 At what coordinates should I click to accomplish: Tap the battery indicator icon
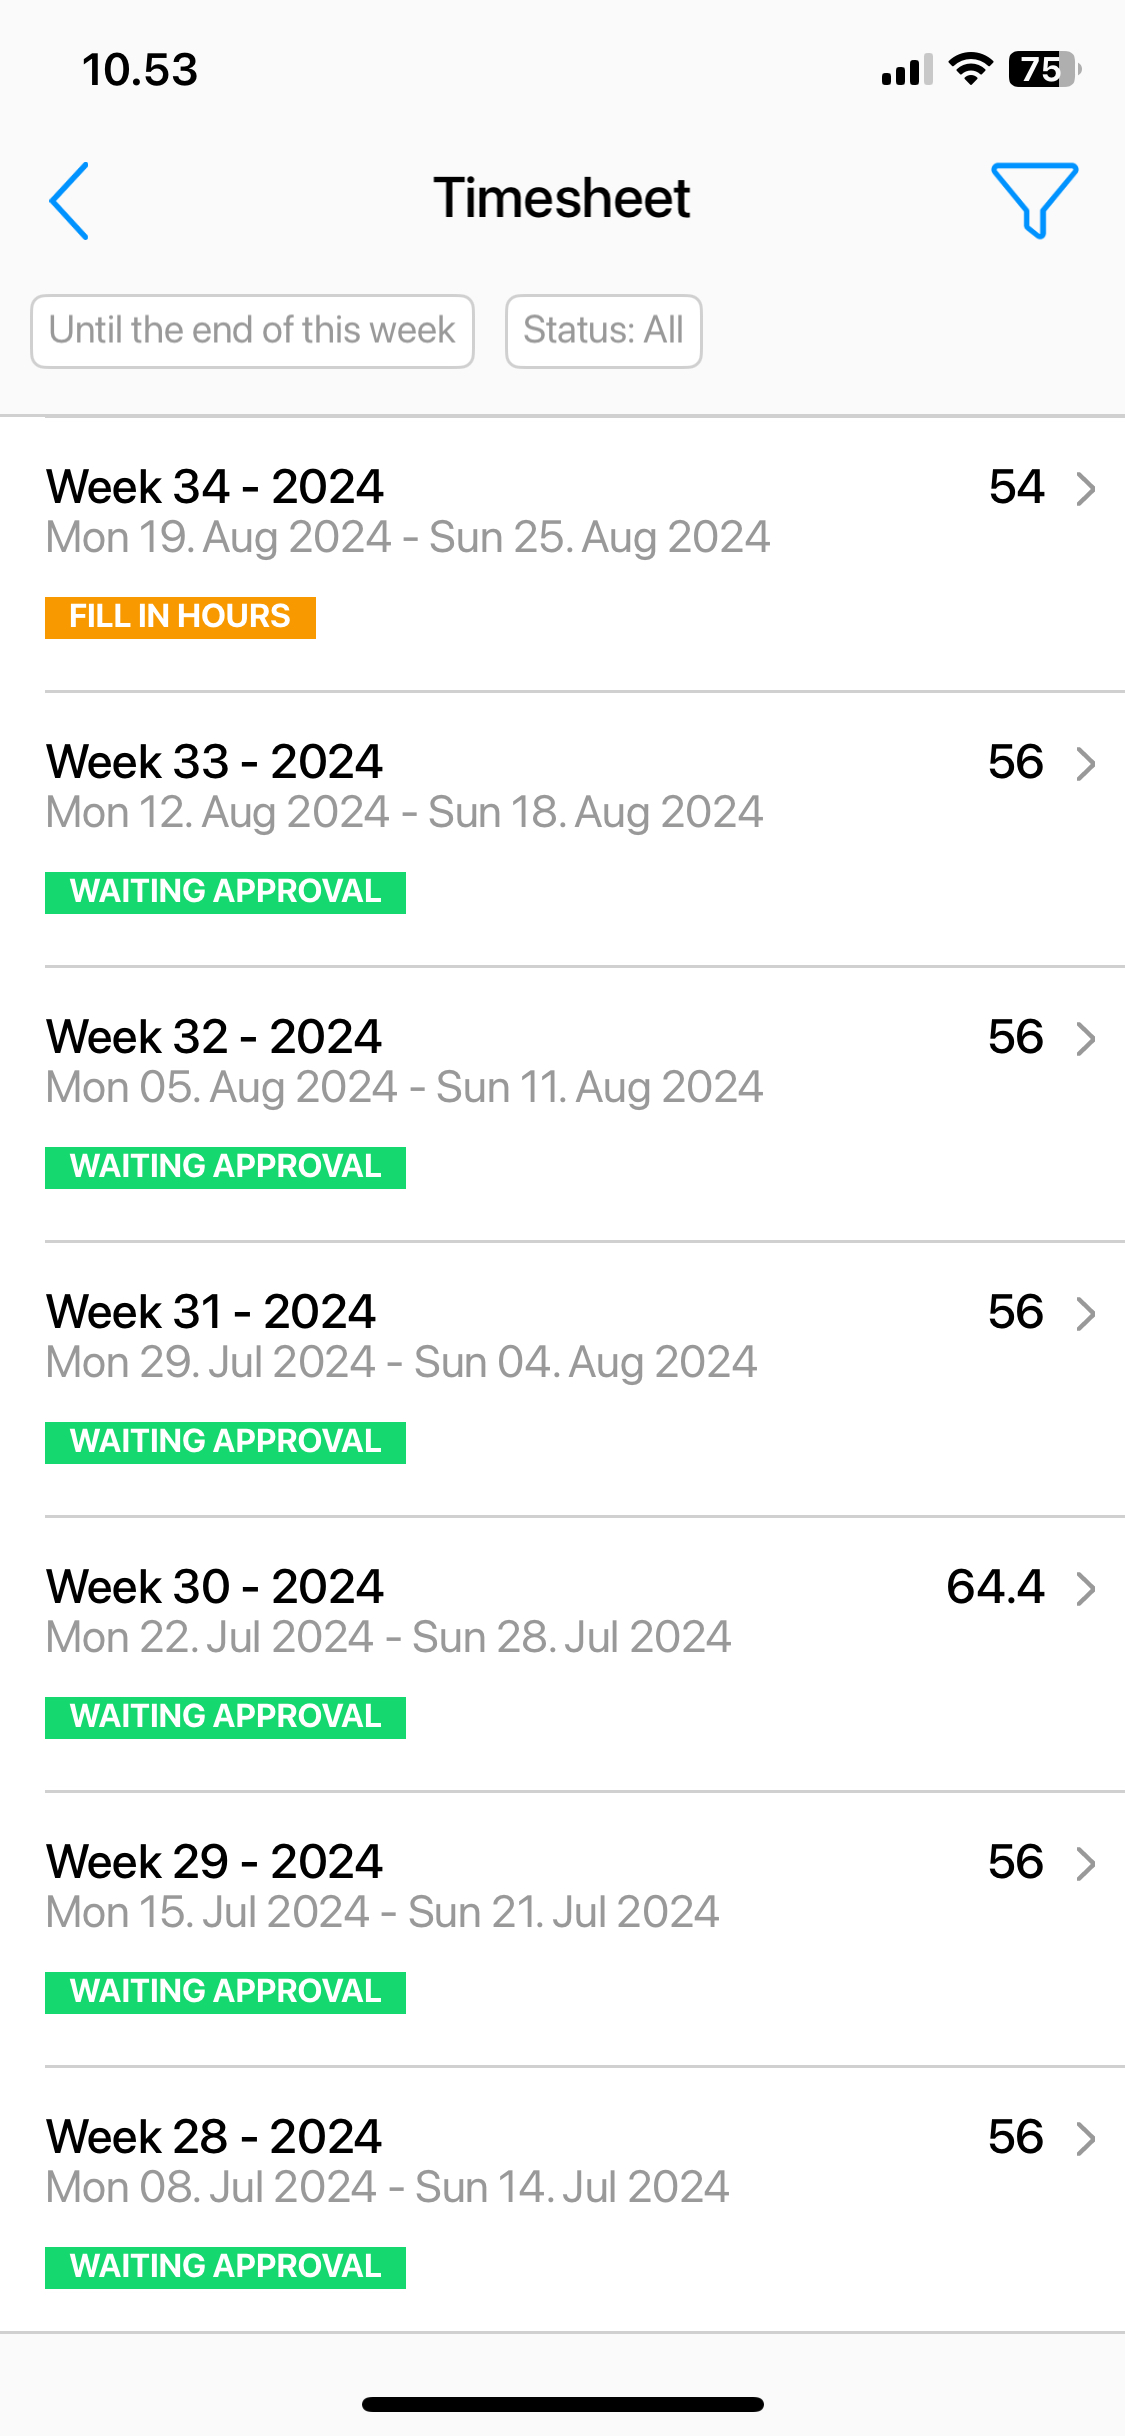[1044, 69]
